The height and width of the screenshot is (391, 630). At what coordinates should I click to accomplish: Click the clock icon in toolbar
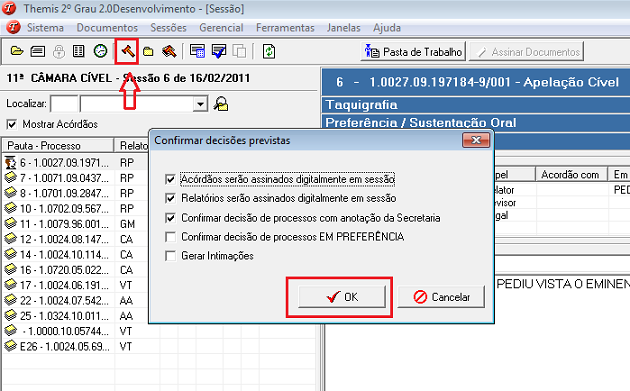click(x=100, y=51)
